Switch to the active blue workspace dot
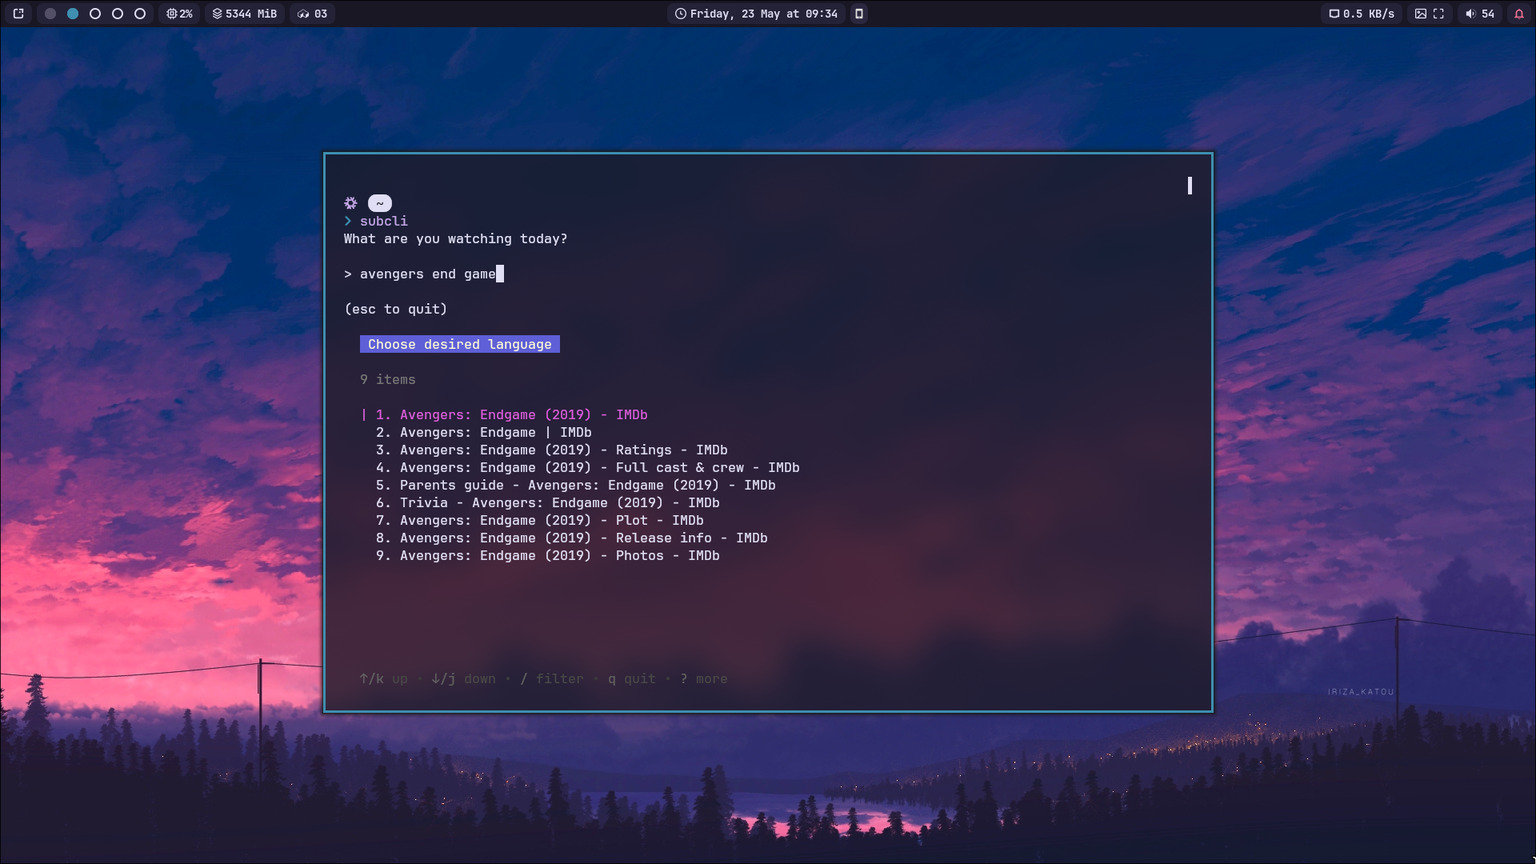The image size is (1536, 864). point(73,14)
